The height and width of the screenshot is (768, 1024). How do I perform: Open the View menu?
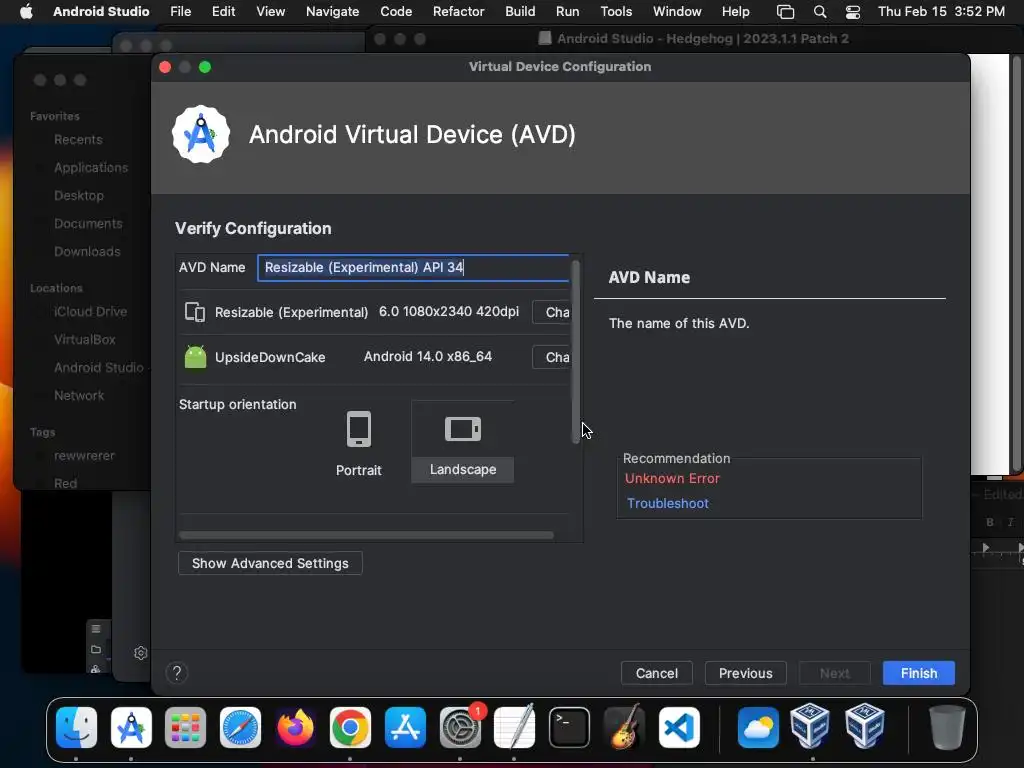tap(270, 11)
